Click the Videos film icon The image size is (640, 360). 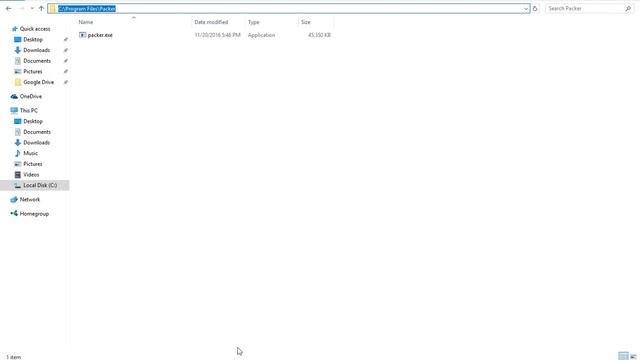(x=18, y=174)
